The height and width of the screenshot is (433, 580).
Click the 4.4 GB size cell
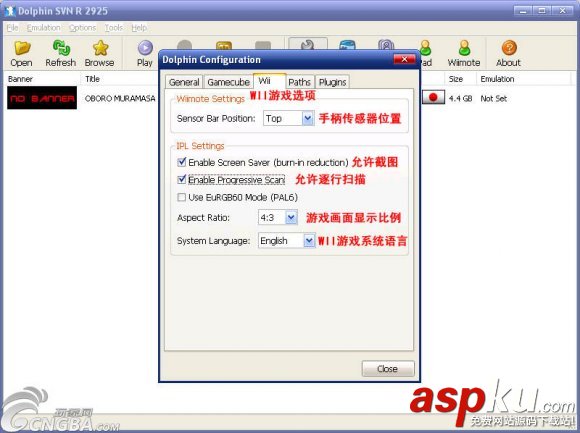pyautogui.click(x=460, y=98)
